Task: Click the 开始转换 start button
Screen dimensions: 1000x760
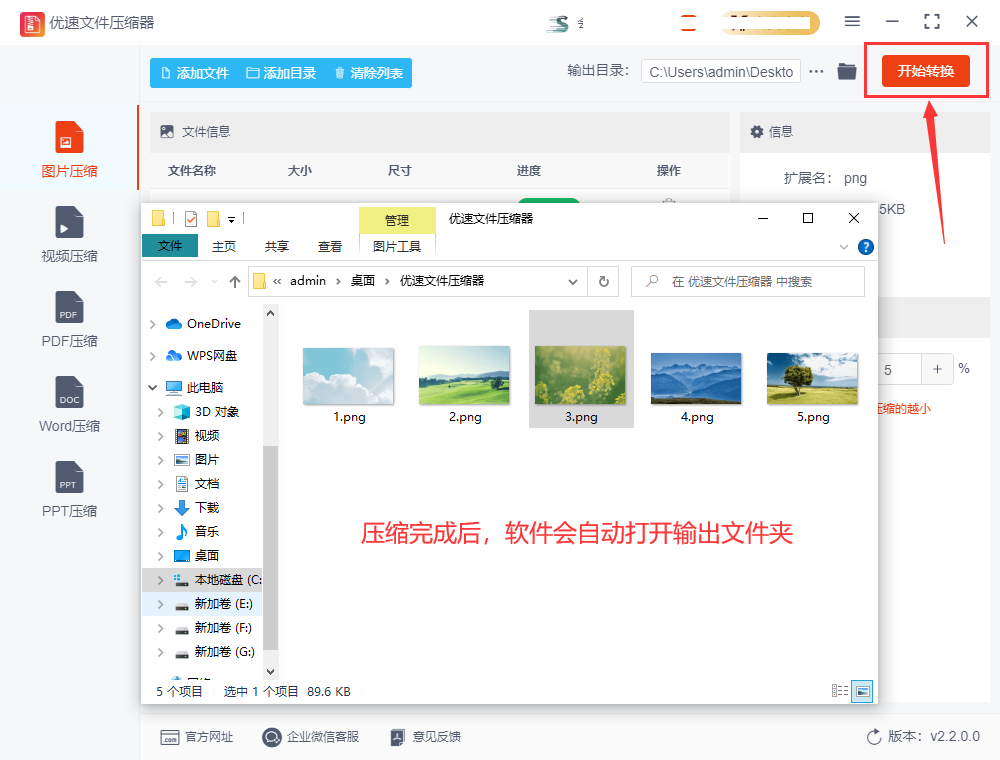Action: coord(925,71)
